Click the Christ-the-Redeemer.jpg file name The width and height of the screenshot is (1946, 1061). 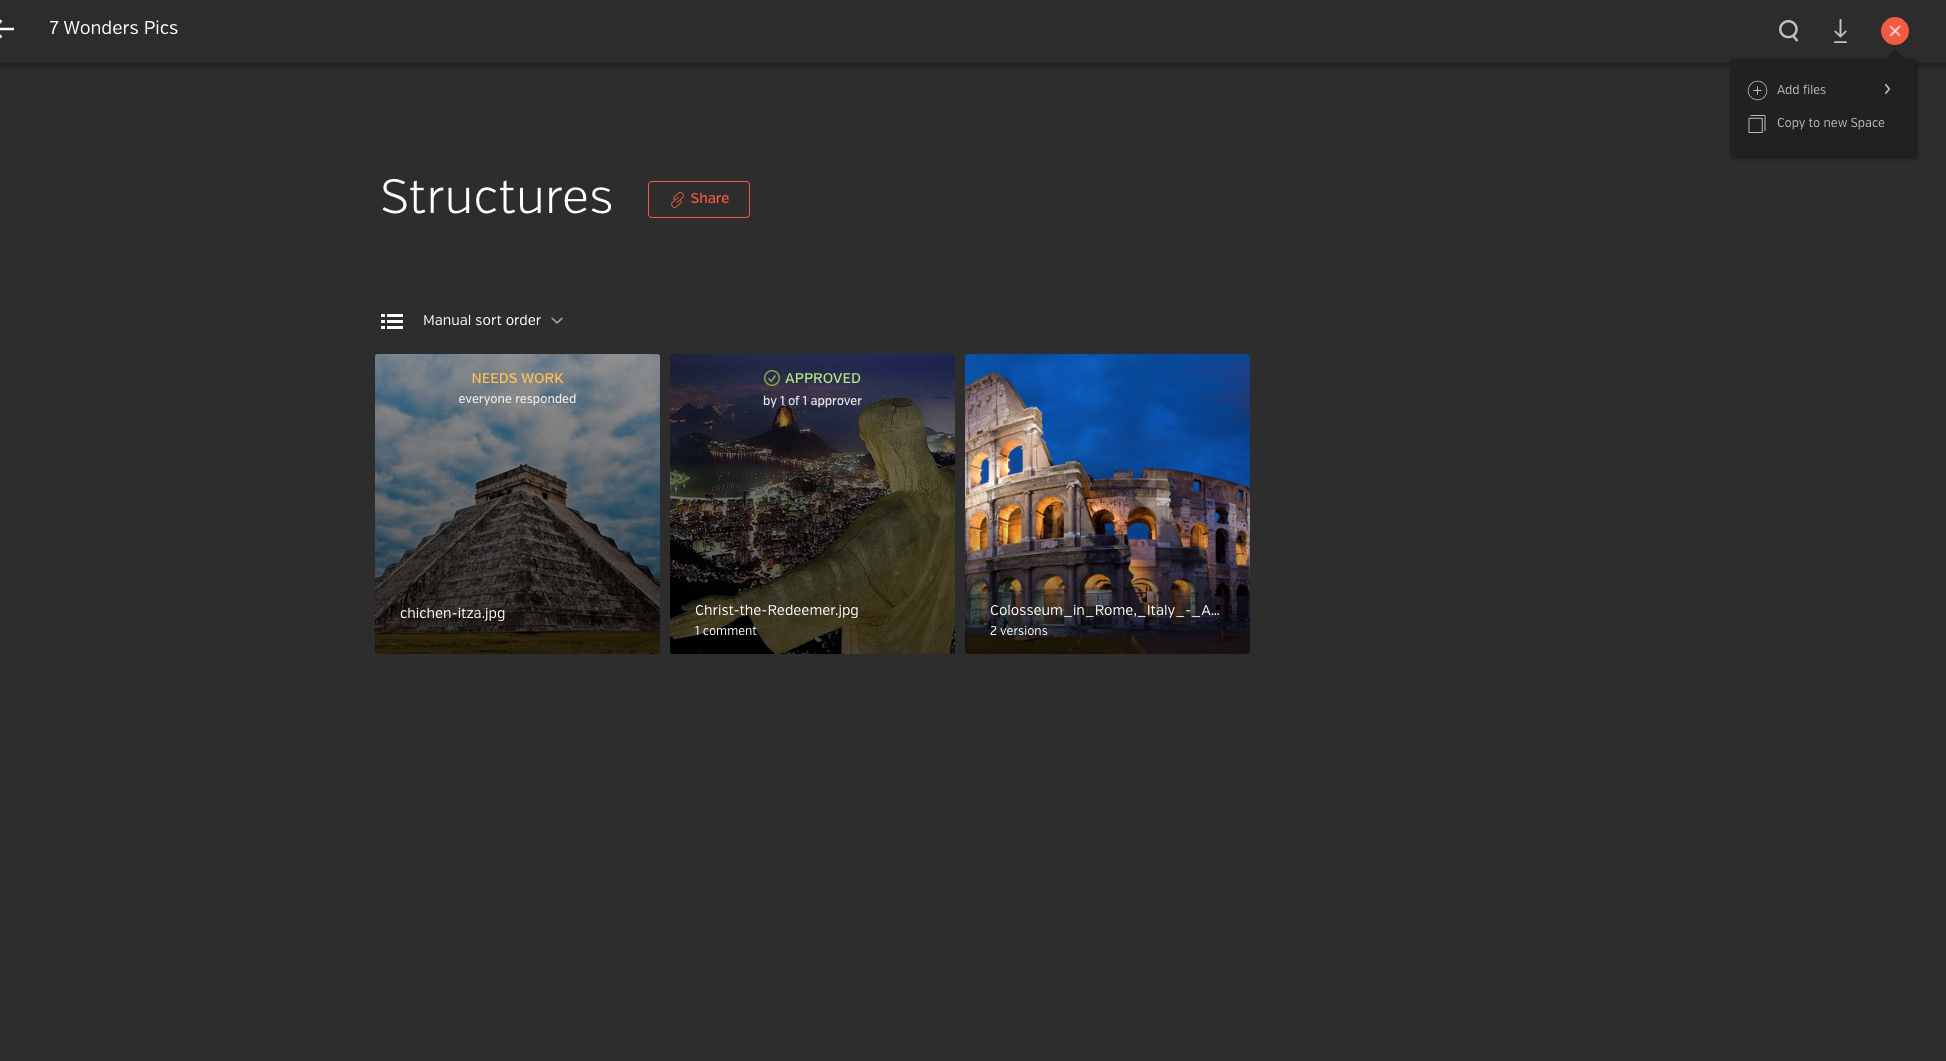776,610
